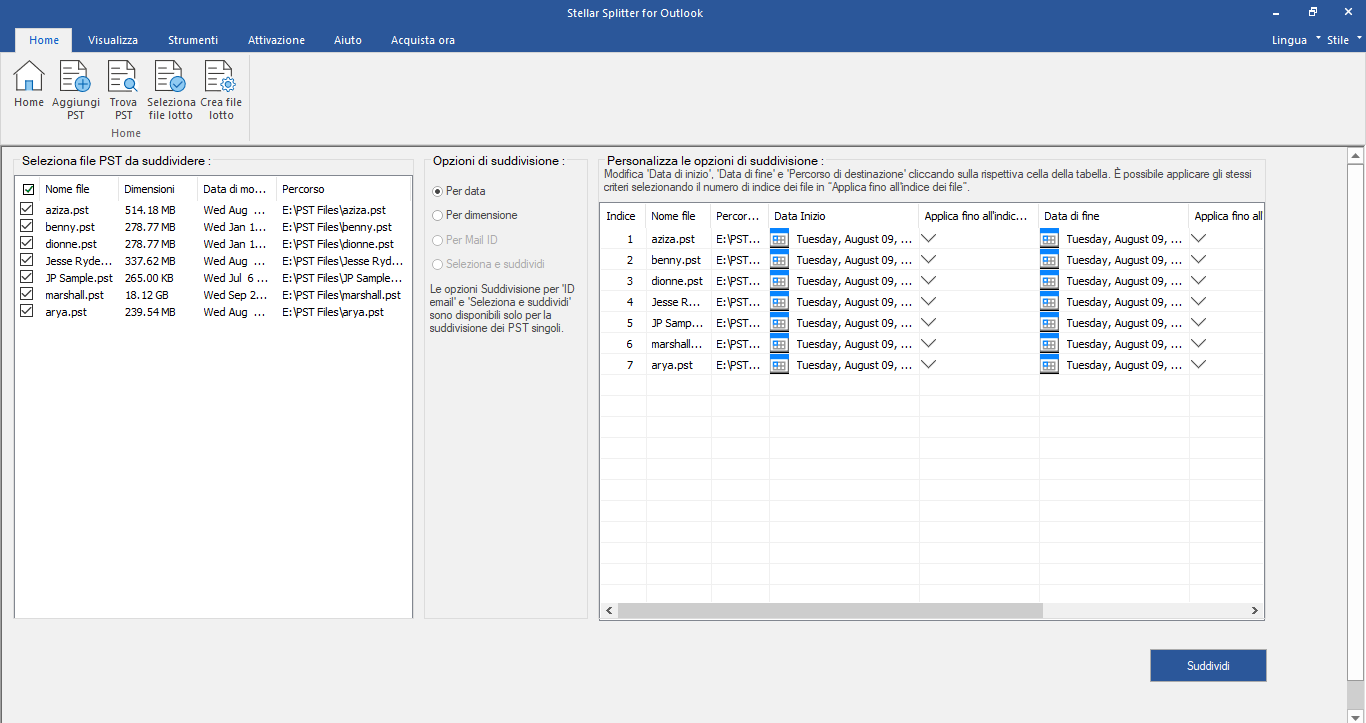Screen dimensions: 1366x723
Task: Uncheck the marshall.pst file checkbox
Action: point(27,295)
